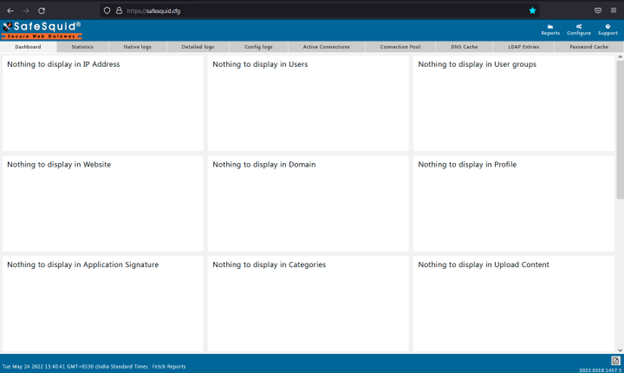Click 'Nothing to display in IP Address'
The height and width of the screenshot is (373, 624).
[63, 64]
